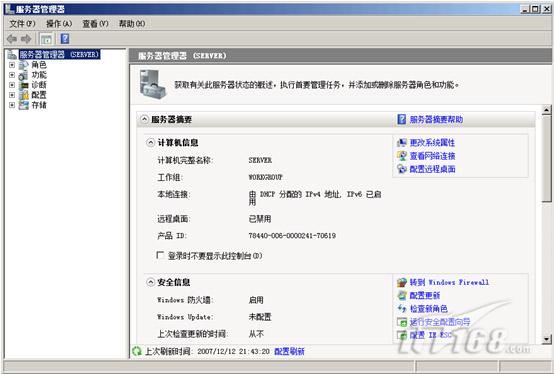This screenshot has height=374, width=554.
Task: Click the blue help icon in toolbar
Action: (x=65, y=38)
